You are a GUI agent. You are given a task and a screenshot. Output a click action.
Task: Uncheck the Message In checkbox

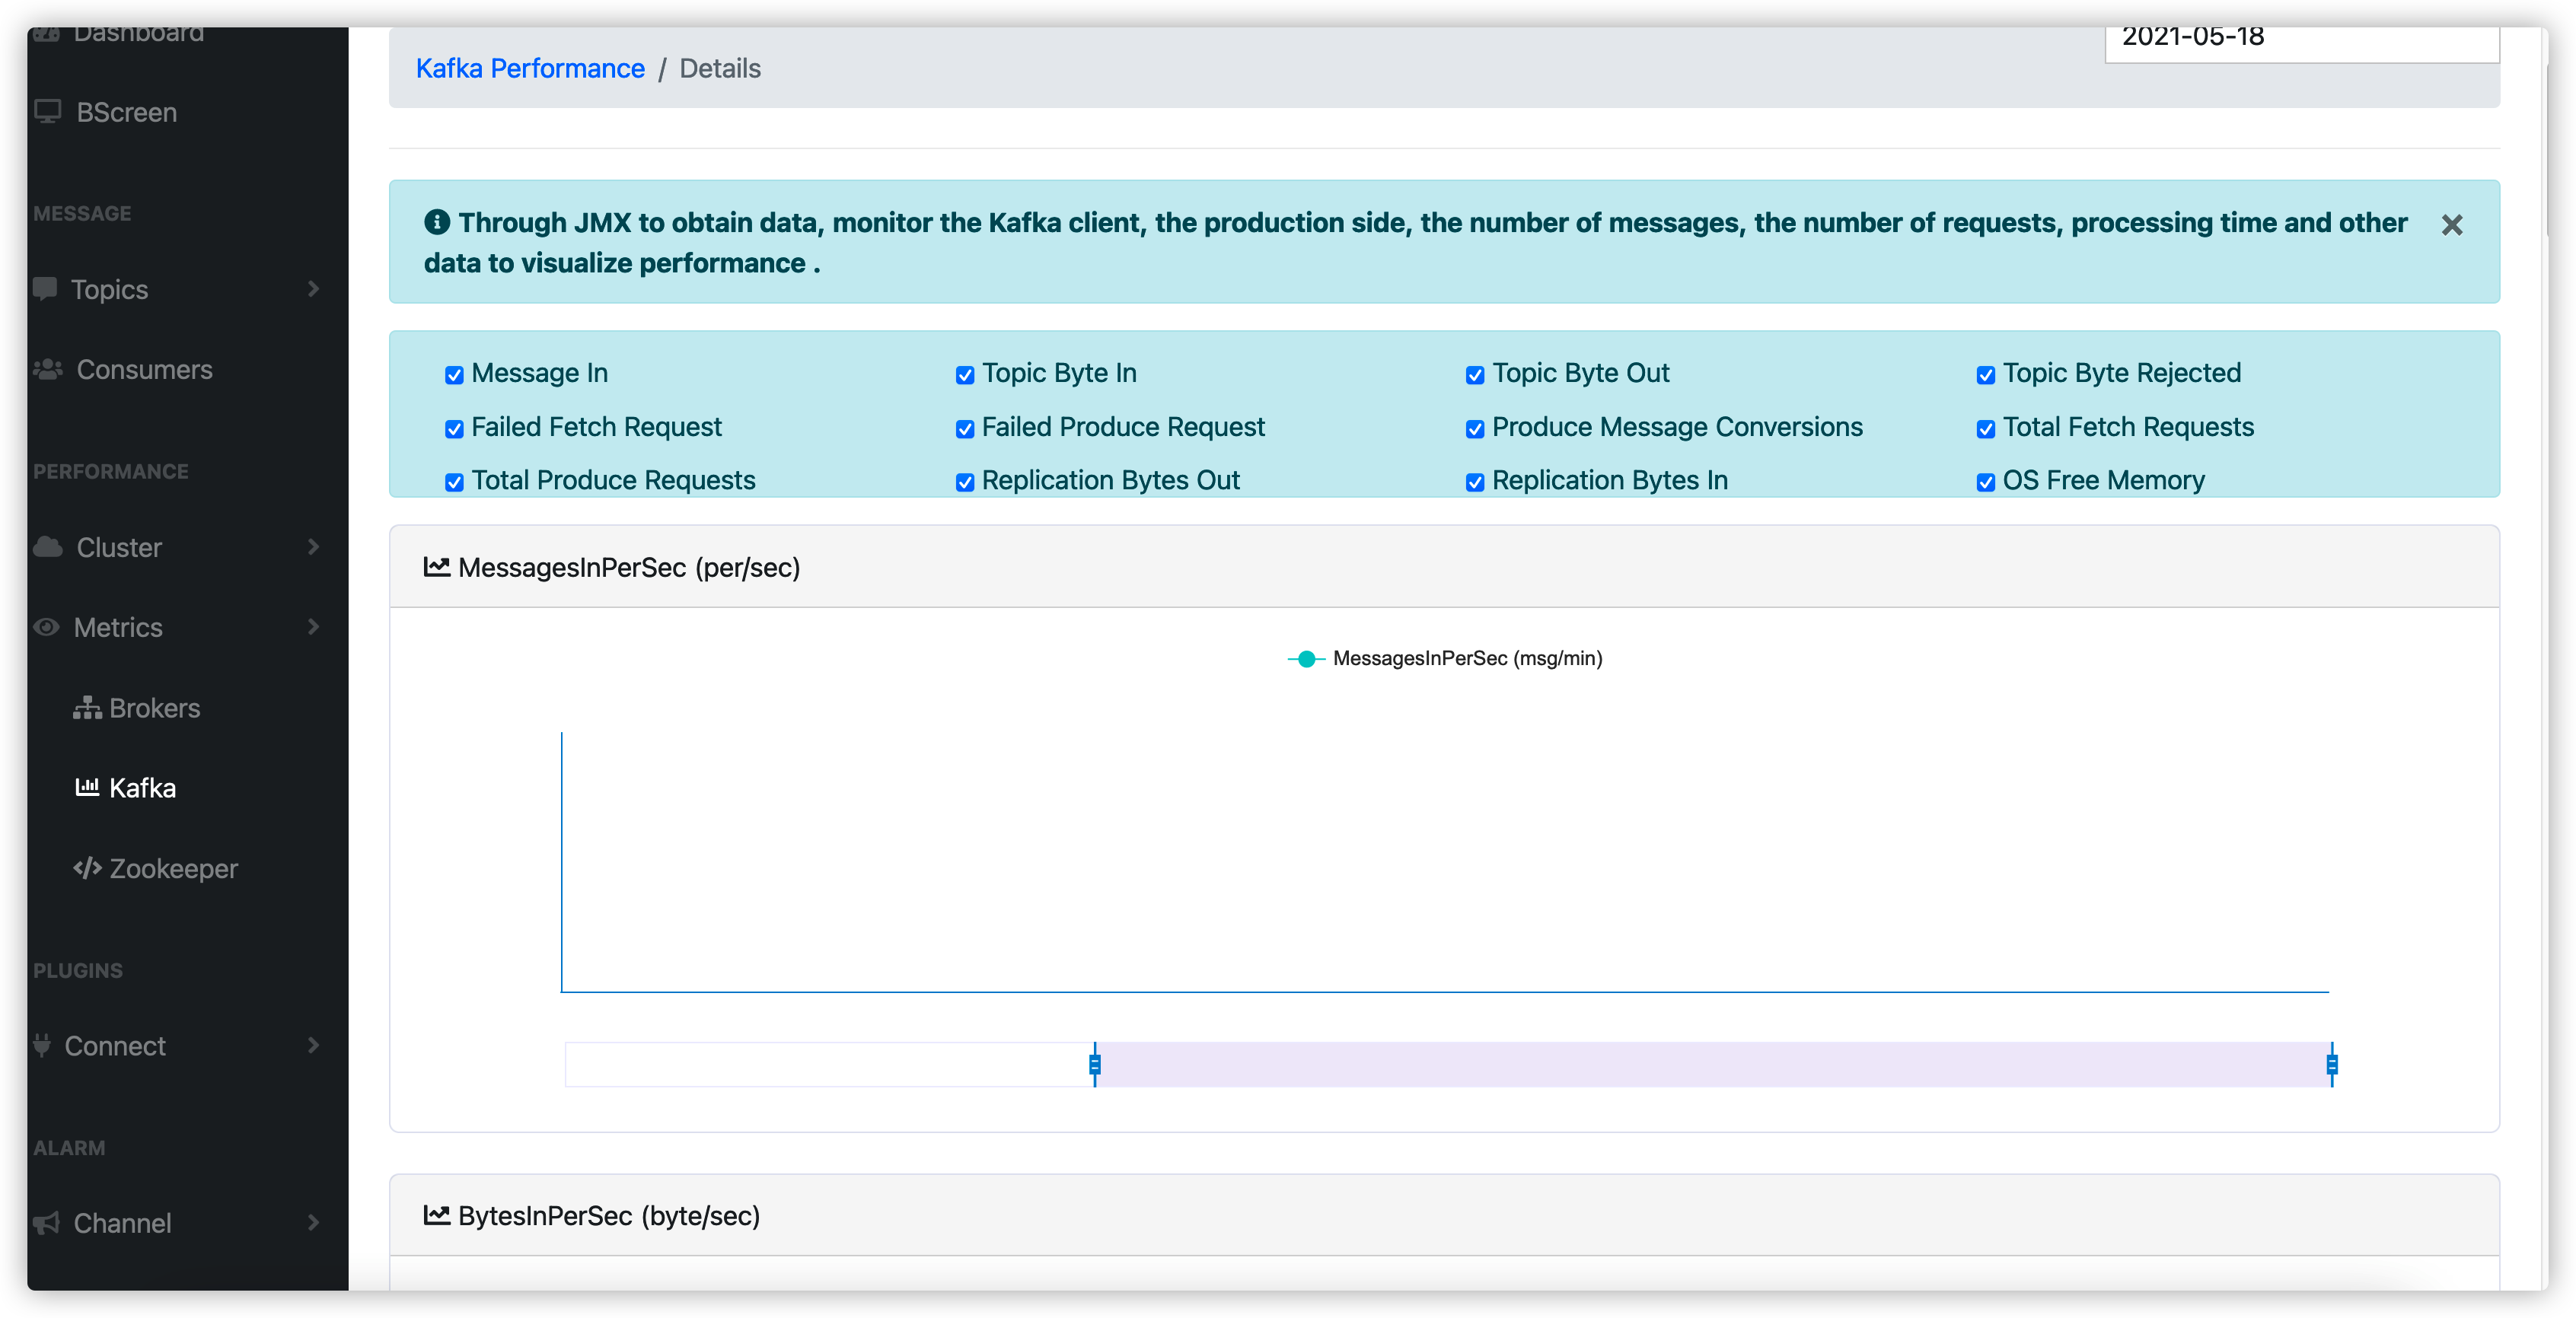pos(454,375)
